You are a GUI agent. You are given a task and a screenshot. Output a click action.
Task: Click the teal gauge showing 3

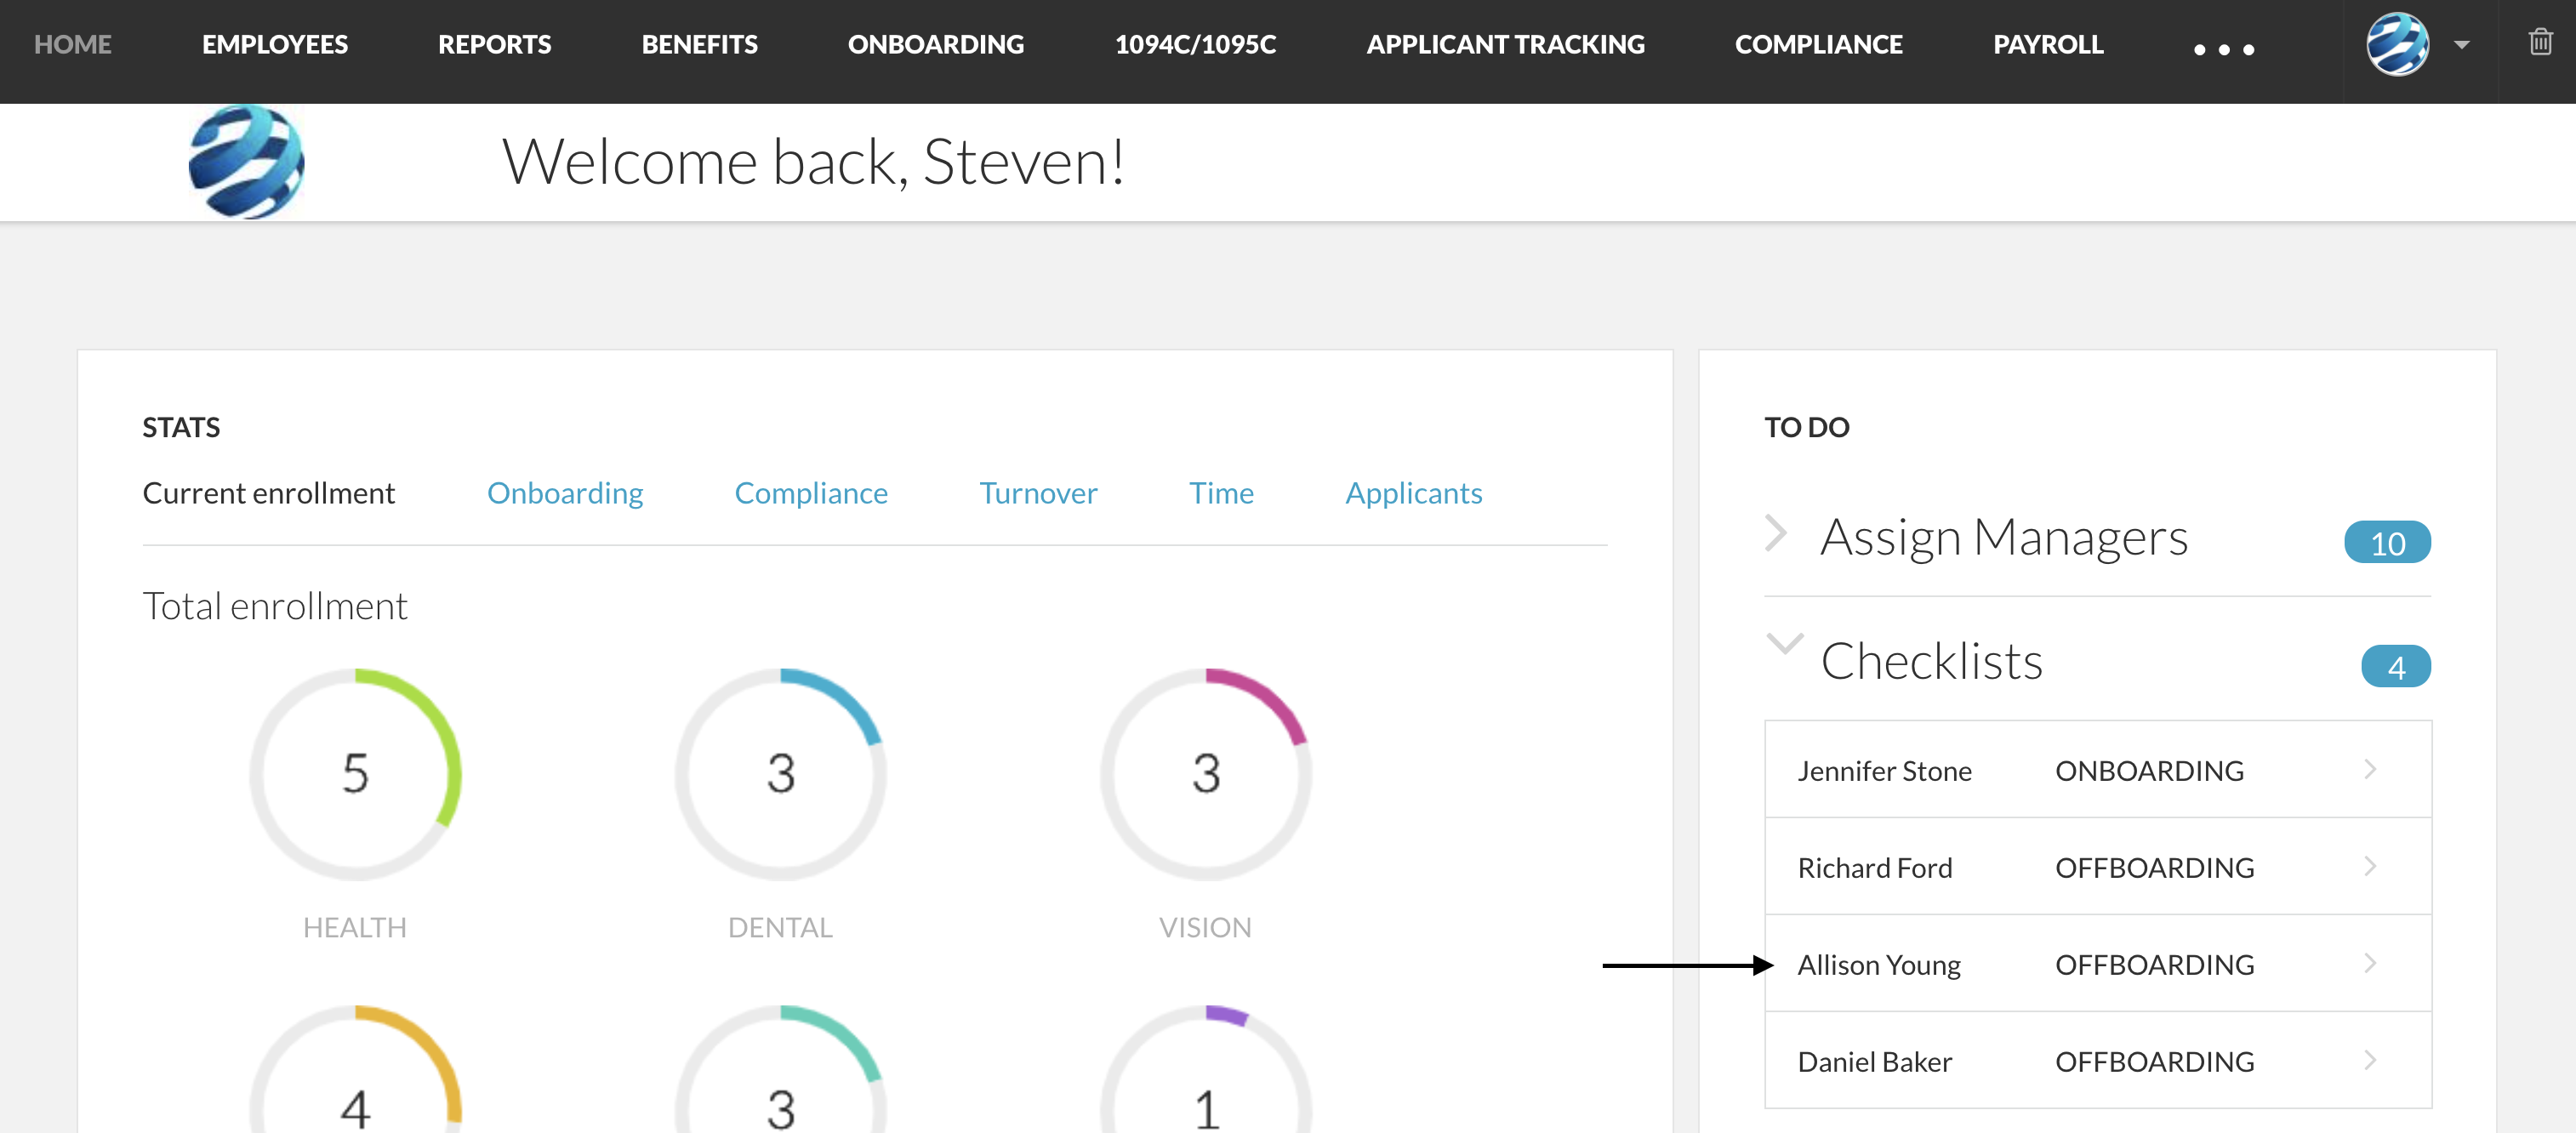780,1070
